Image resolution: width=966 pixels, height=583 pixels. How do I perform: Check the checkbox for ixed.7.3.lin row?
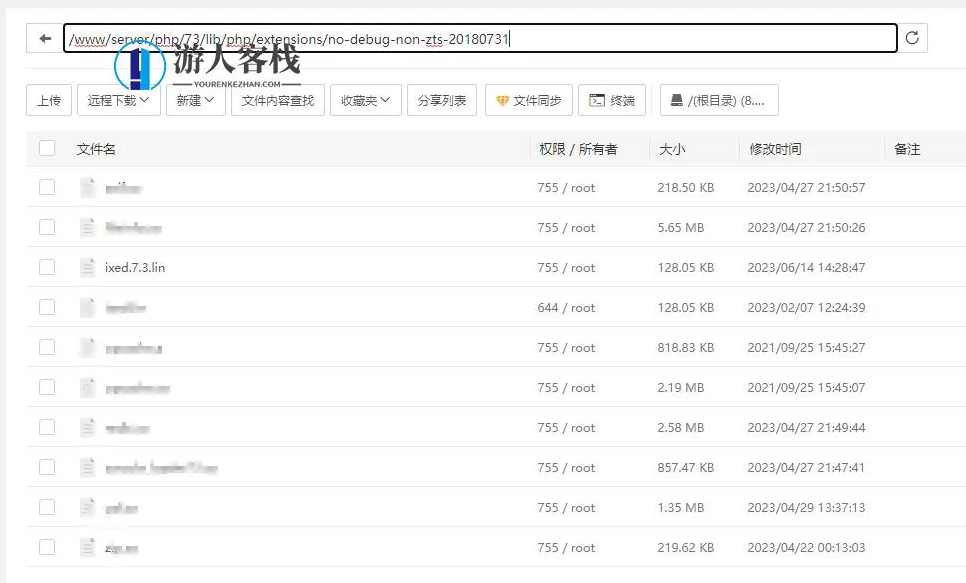(45, 267)
